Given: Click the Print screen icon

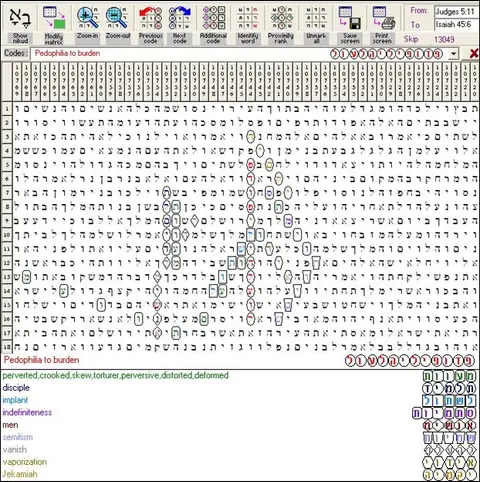Looking at the screenshot, I should click(383, 18).
